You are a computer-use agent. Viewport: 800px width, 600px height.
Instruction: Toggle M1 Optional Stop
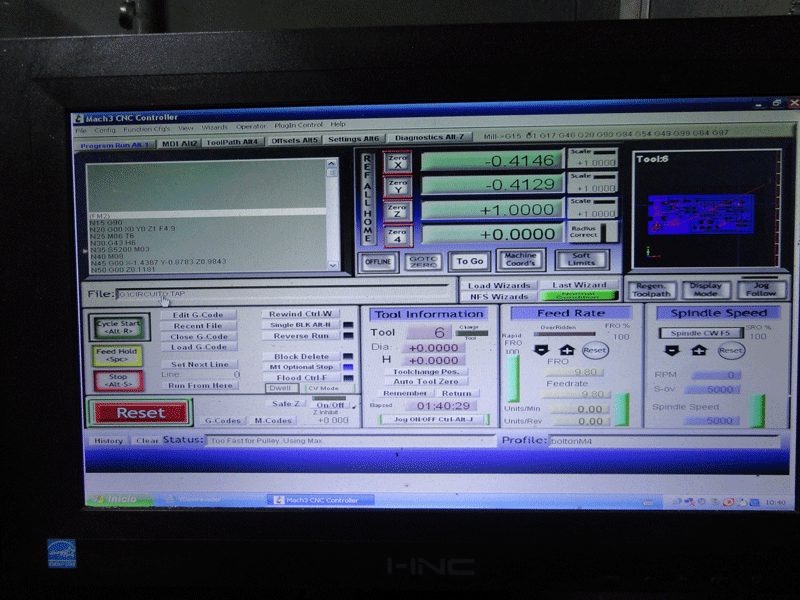pos(301,367)
